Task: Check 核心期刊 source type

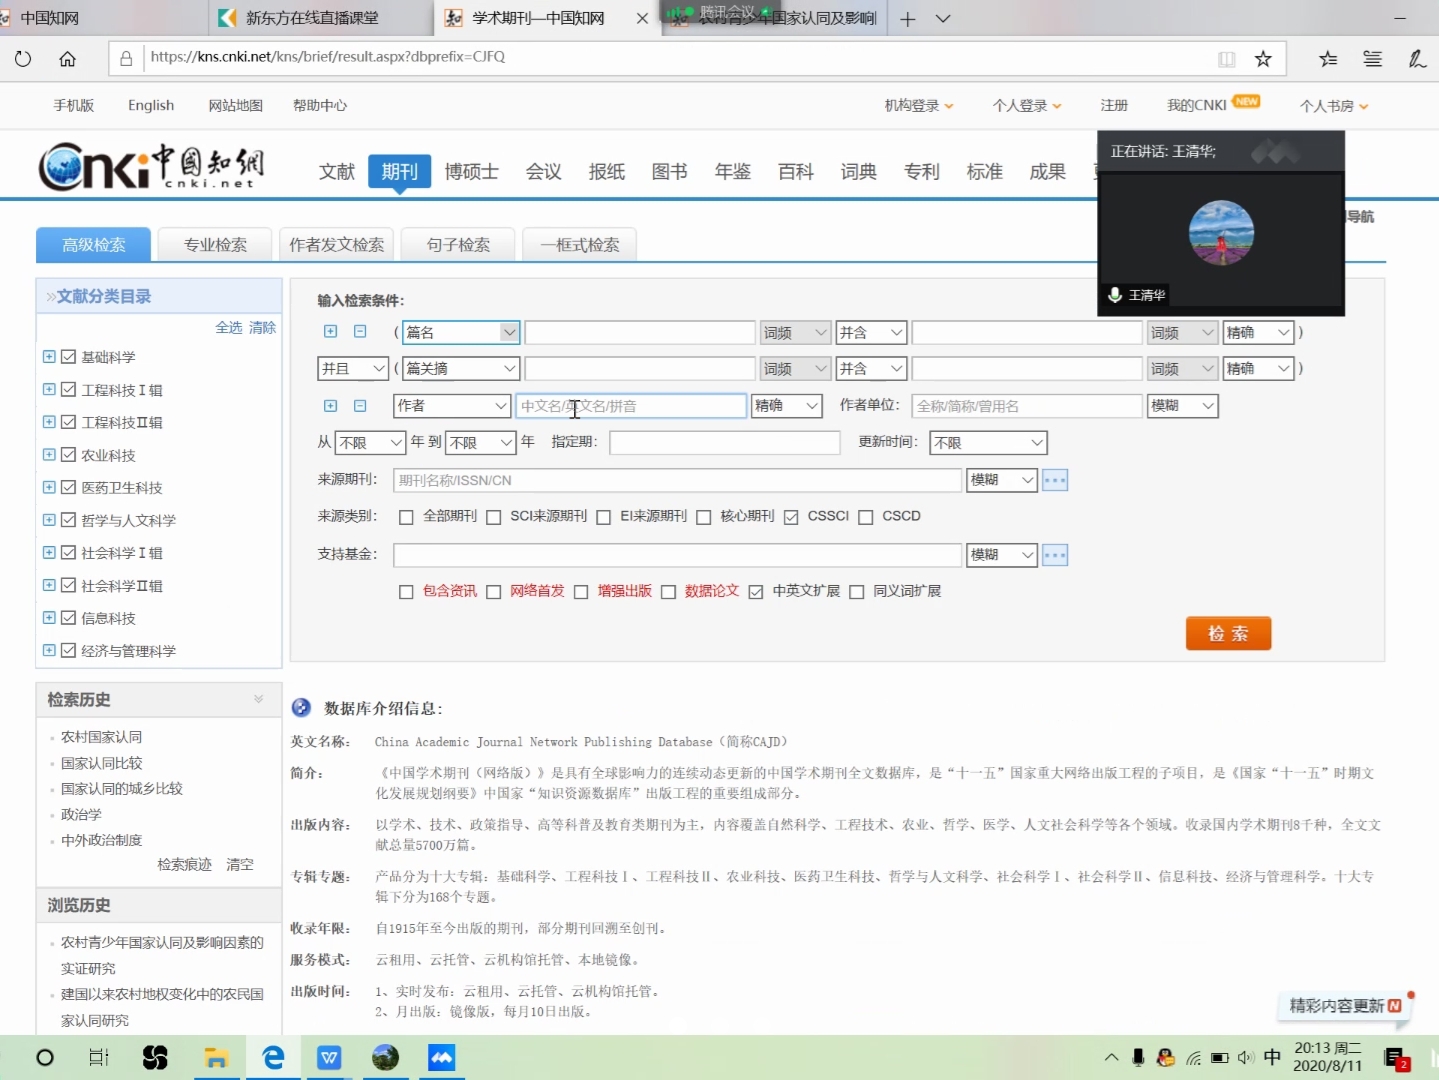Action: pyautogui.click(x=703, y=517)
